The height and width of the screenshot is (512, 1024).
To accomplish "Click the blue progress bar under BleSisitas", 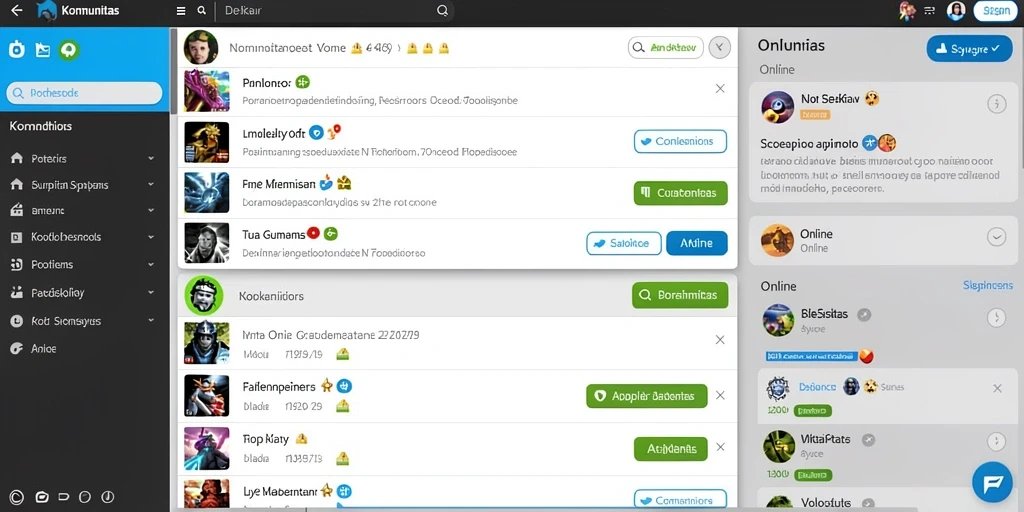I will point(810,357).
